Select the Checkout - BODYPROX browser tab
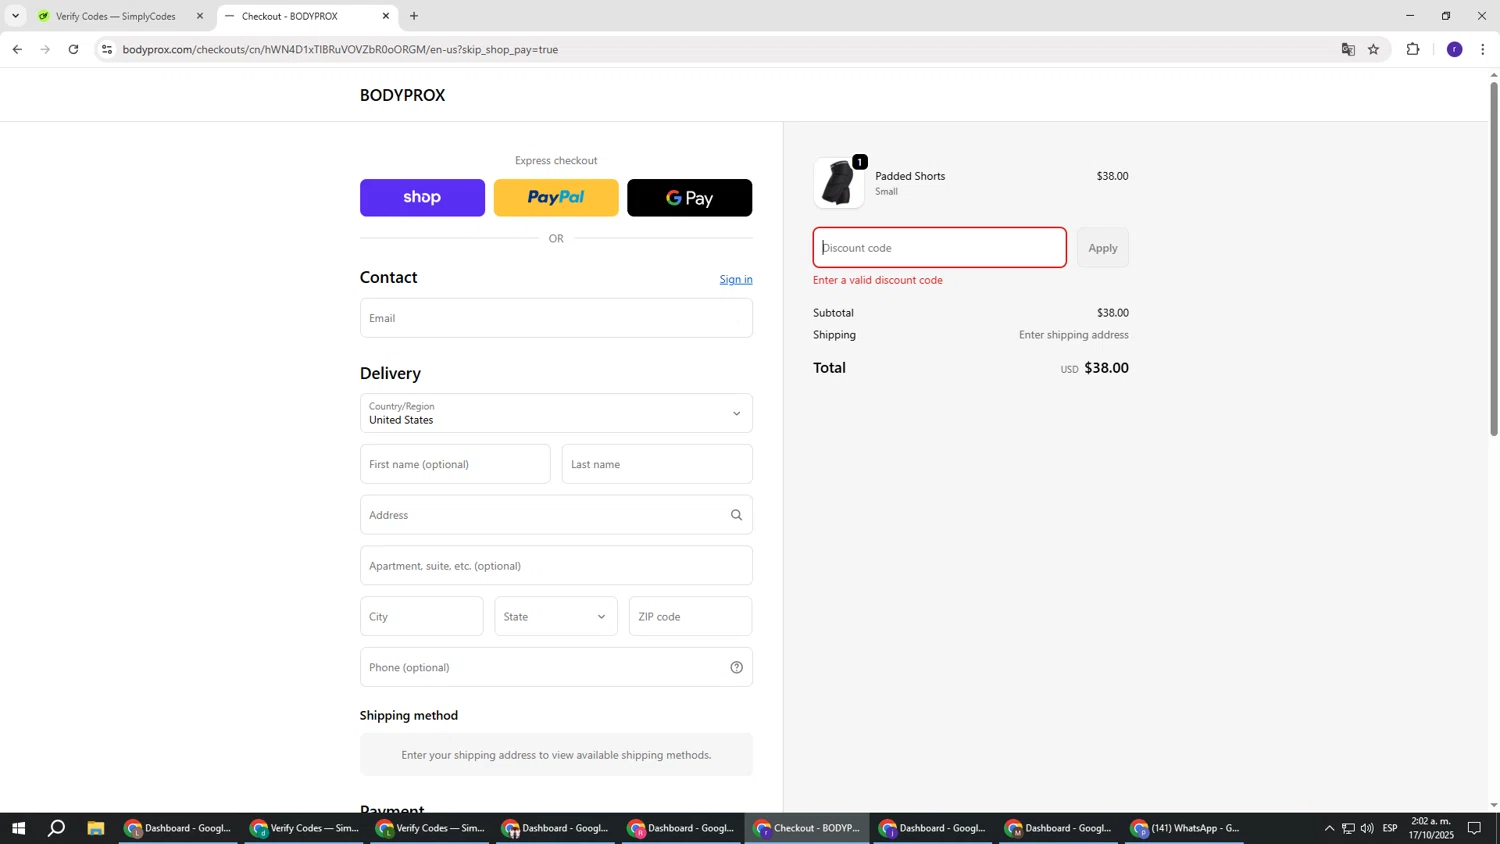 click(290, 16)
